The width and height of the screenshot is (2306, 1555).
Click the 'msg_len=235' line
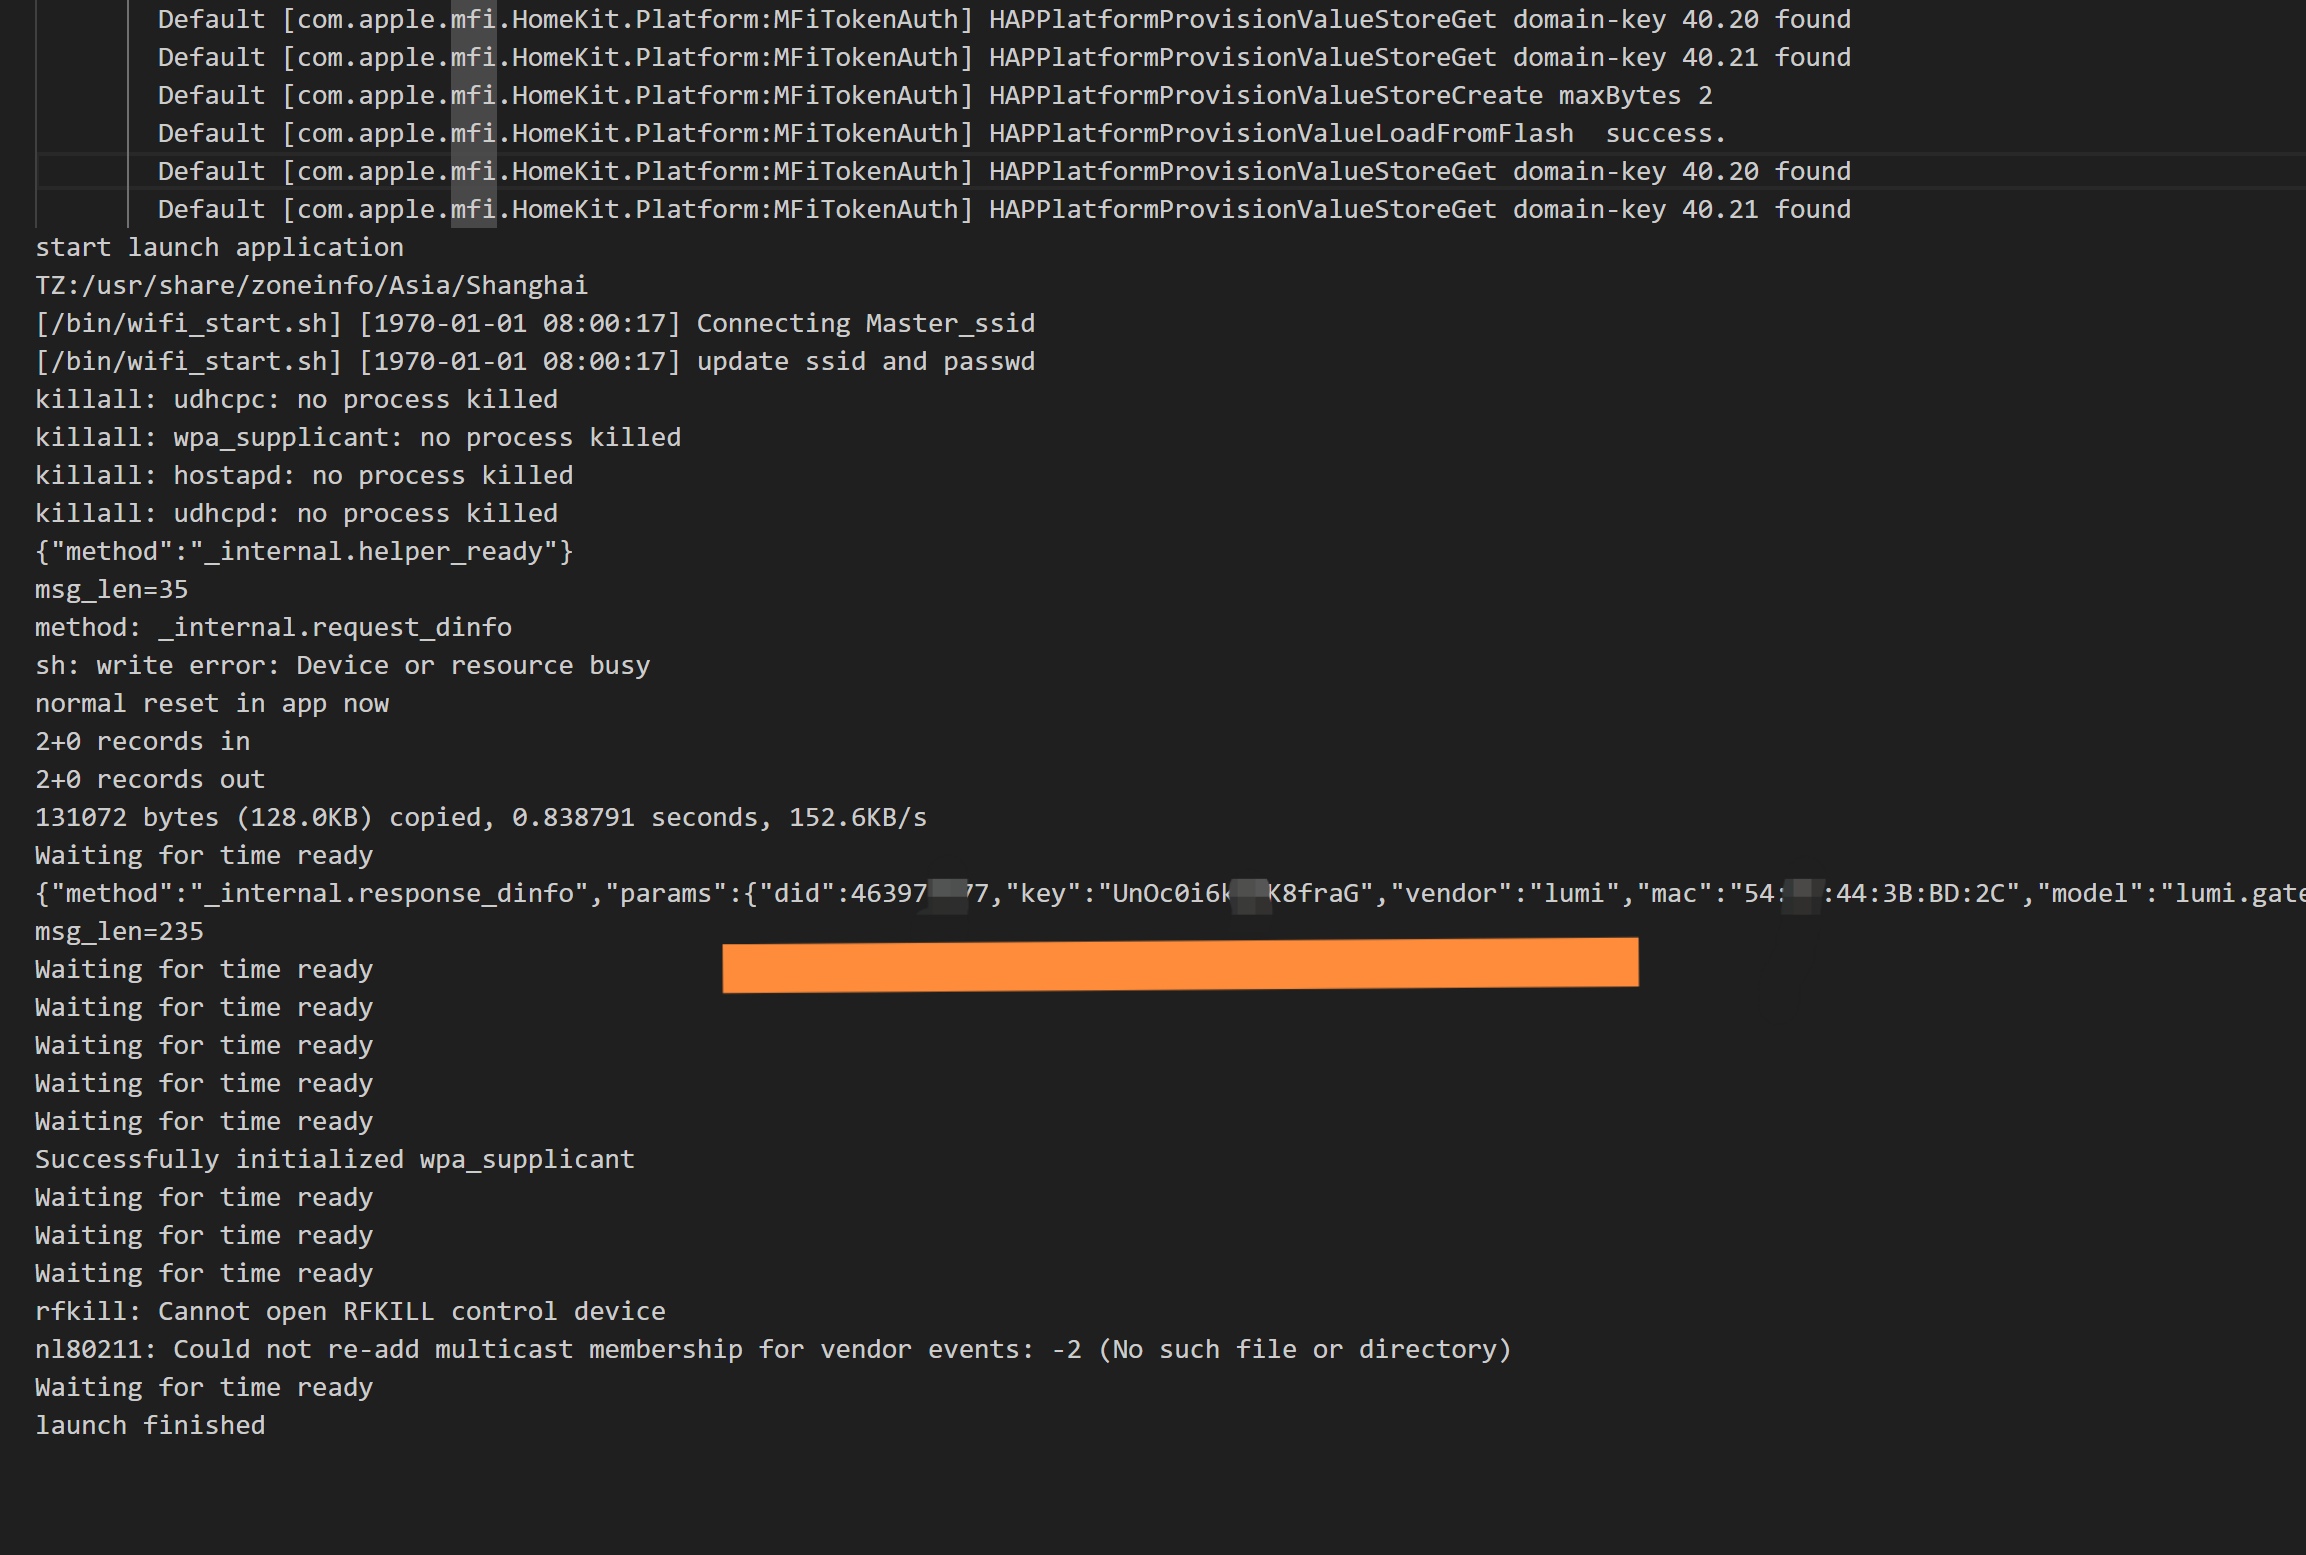pyautogui.click(x=119, y=931)
